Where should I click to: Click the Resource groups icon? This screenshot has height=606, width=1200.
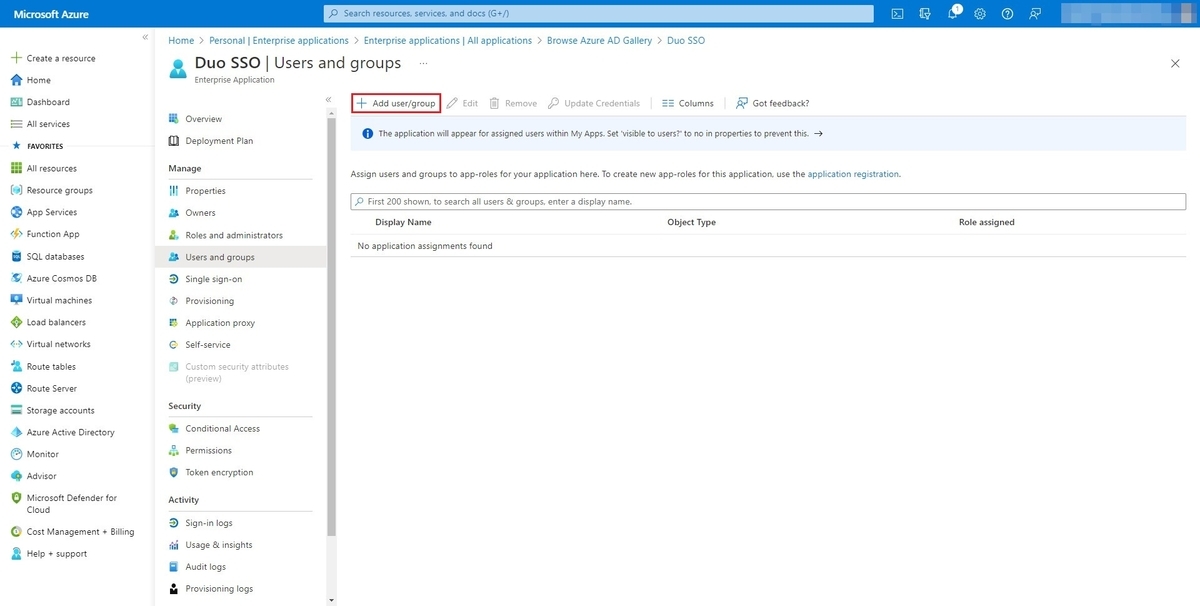pos(16,190)
